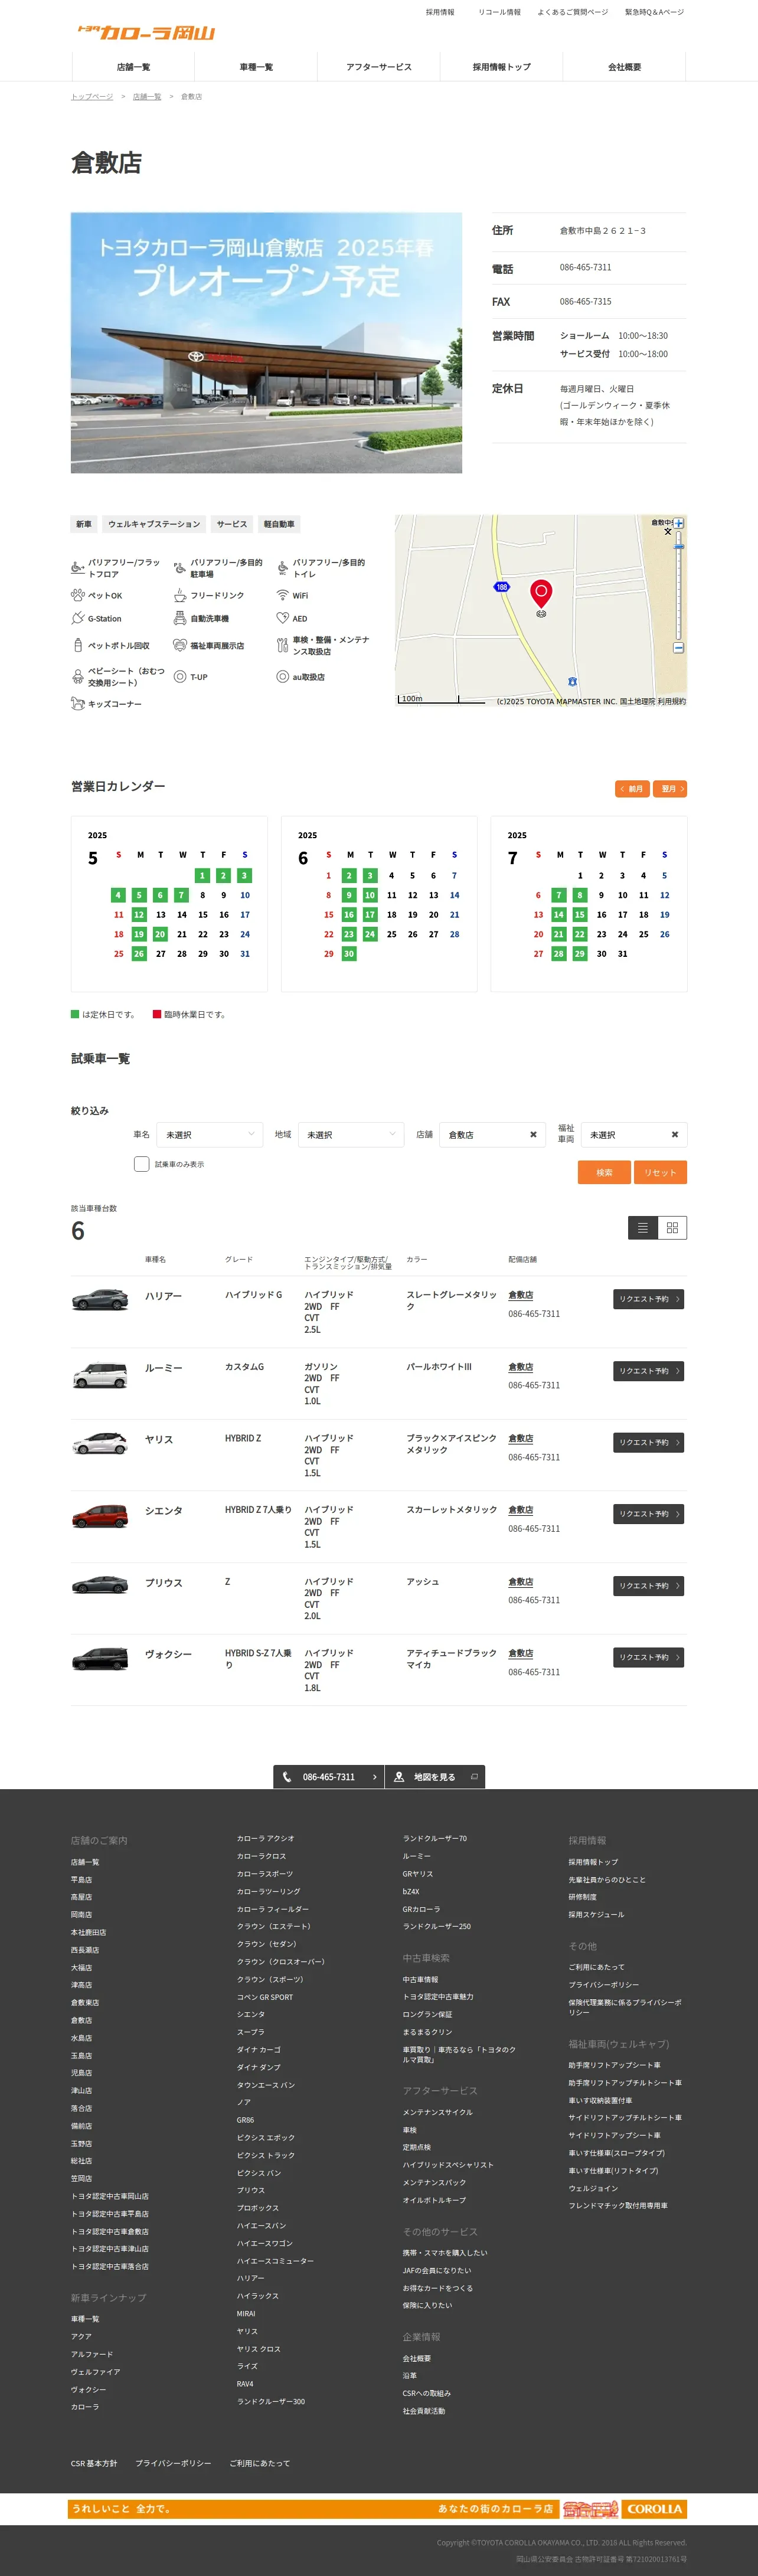This screenshot has width=758, height=2576.
Task: Open footer link 中古車情報
Action: (x=420, y=1979)
